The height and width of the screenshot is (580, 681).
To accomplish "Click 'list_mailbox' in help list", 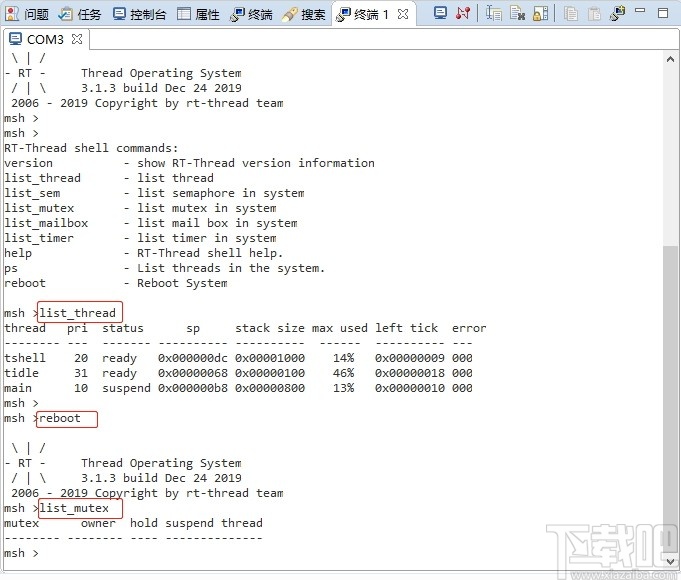I will click(46, 223).
